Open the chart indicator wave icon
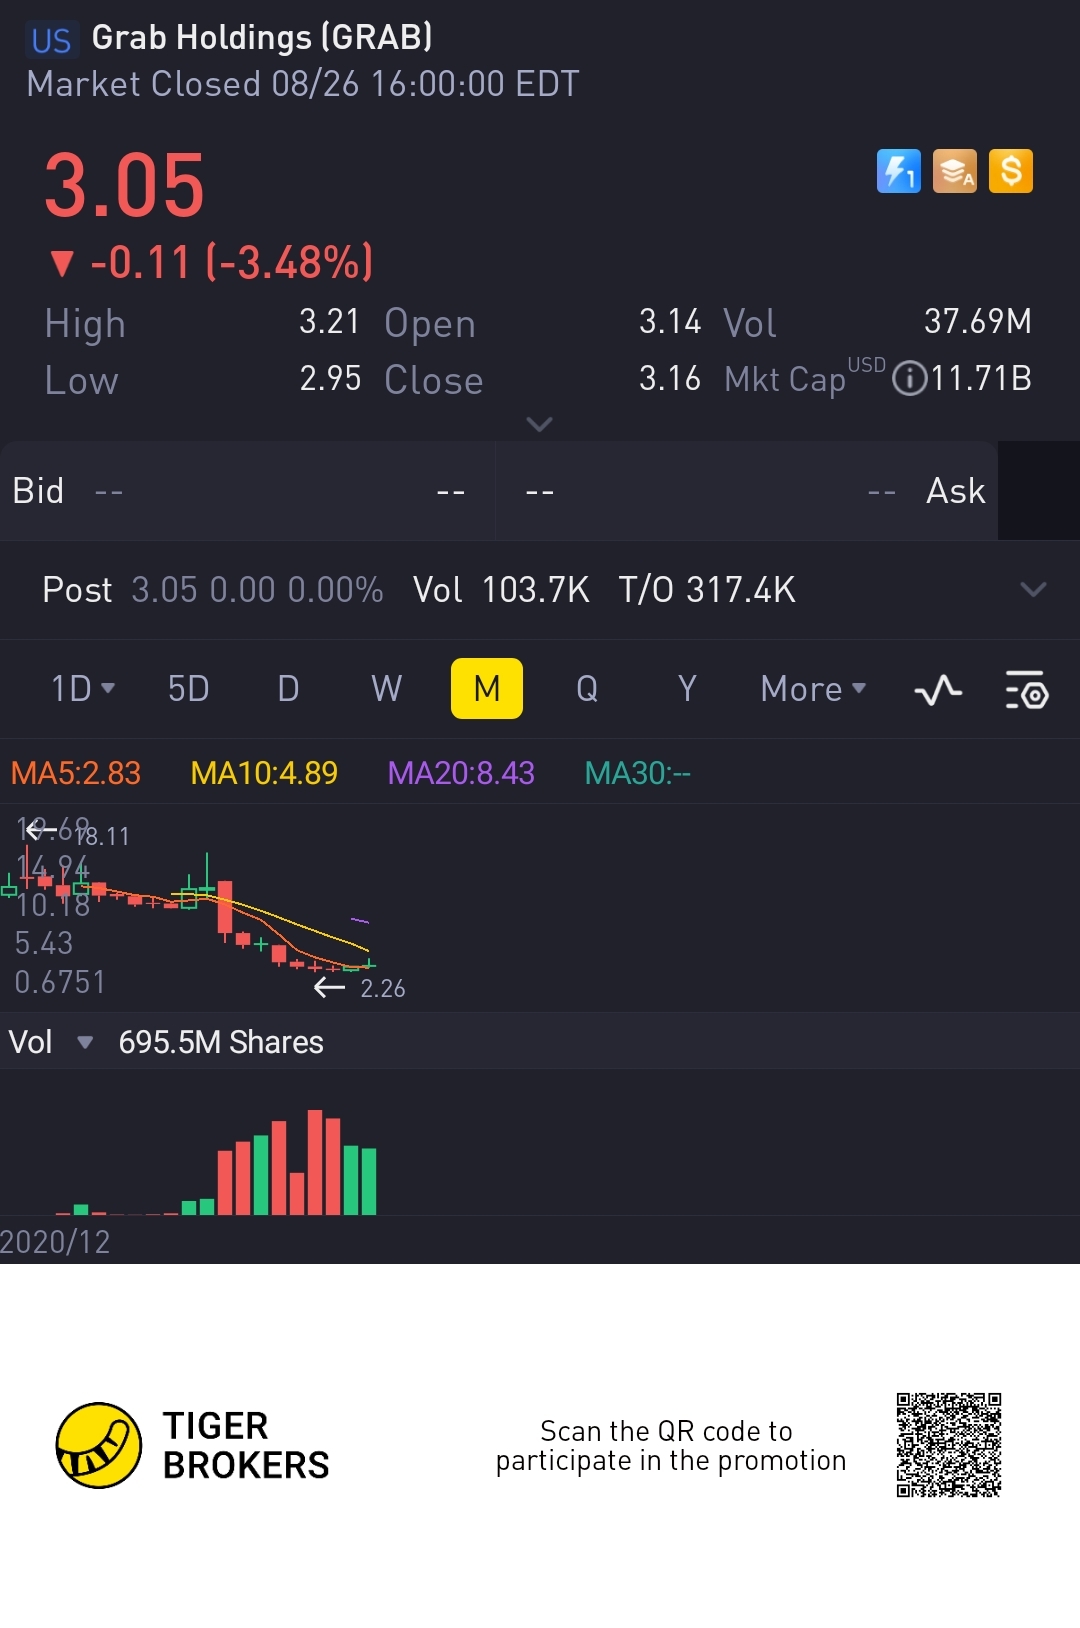This screenshot has width=1080, height=1628. (938, 690)
